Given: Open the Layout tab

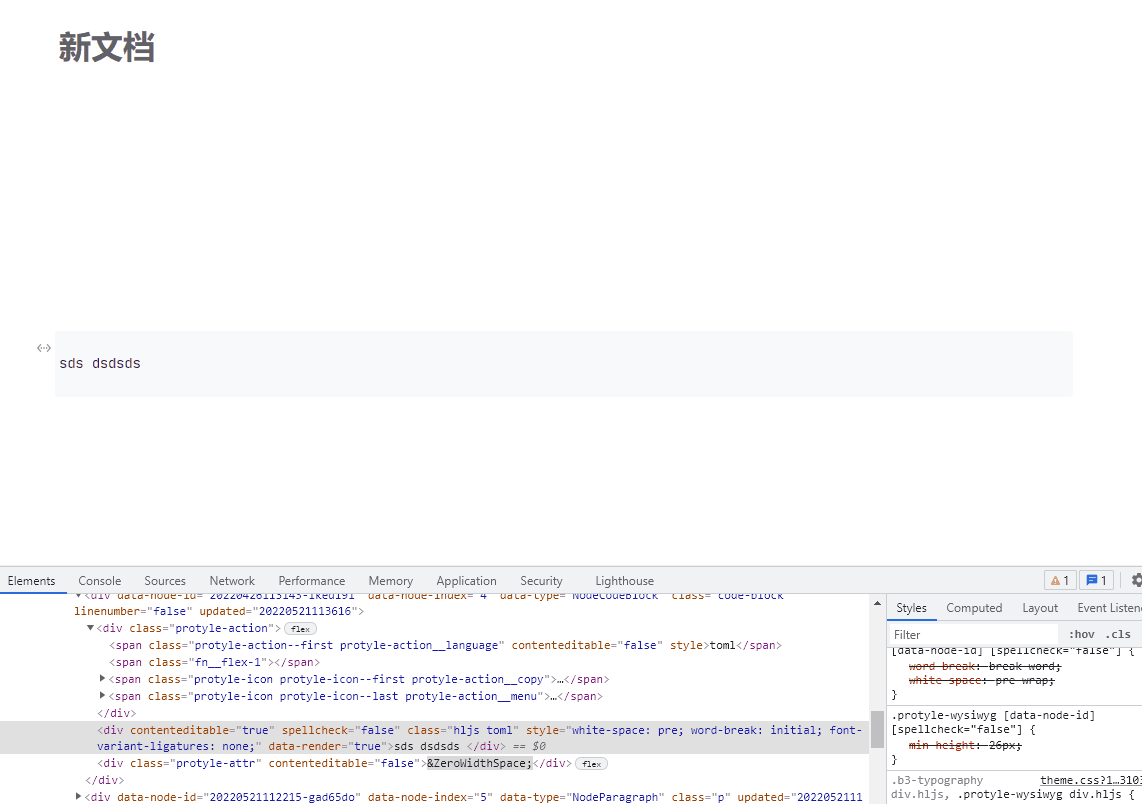Looking at the screenshot, I should [x=1040, y=607].
